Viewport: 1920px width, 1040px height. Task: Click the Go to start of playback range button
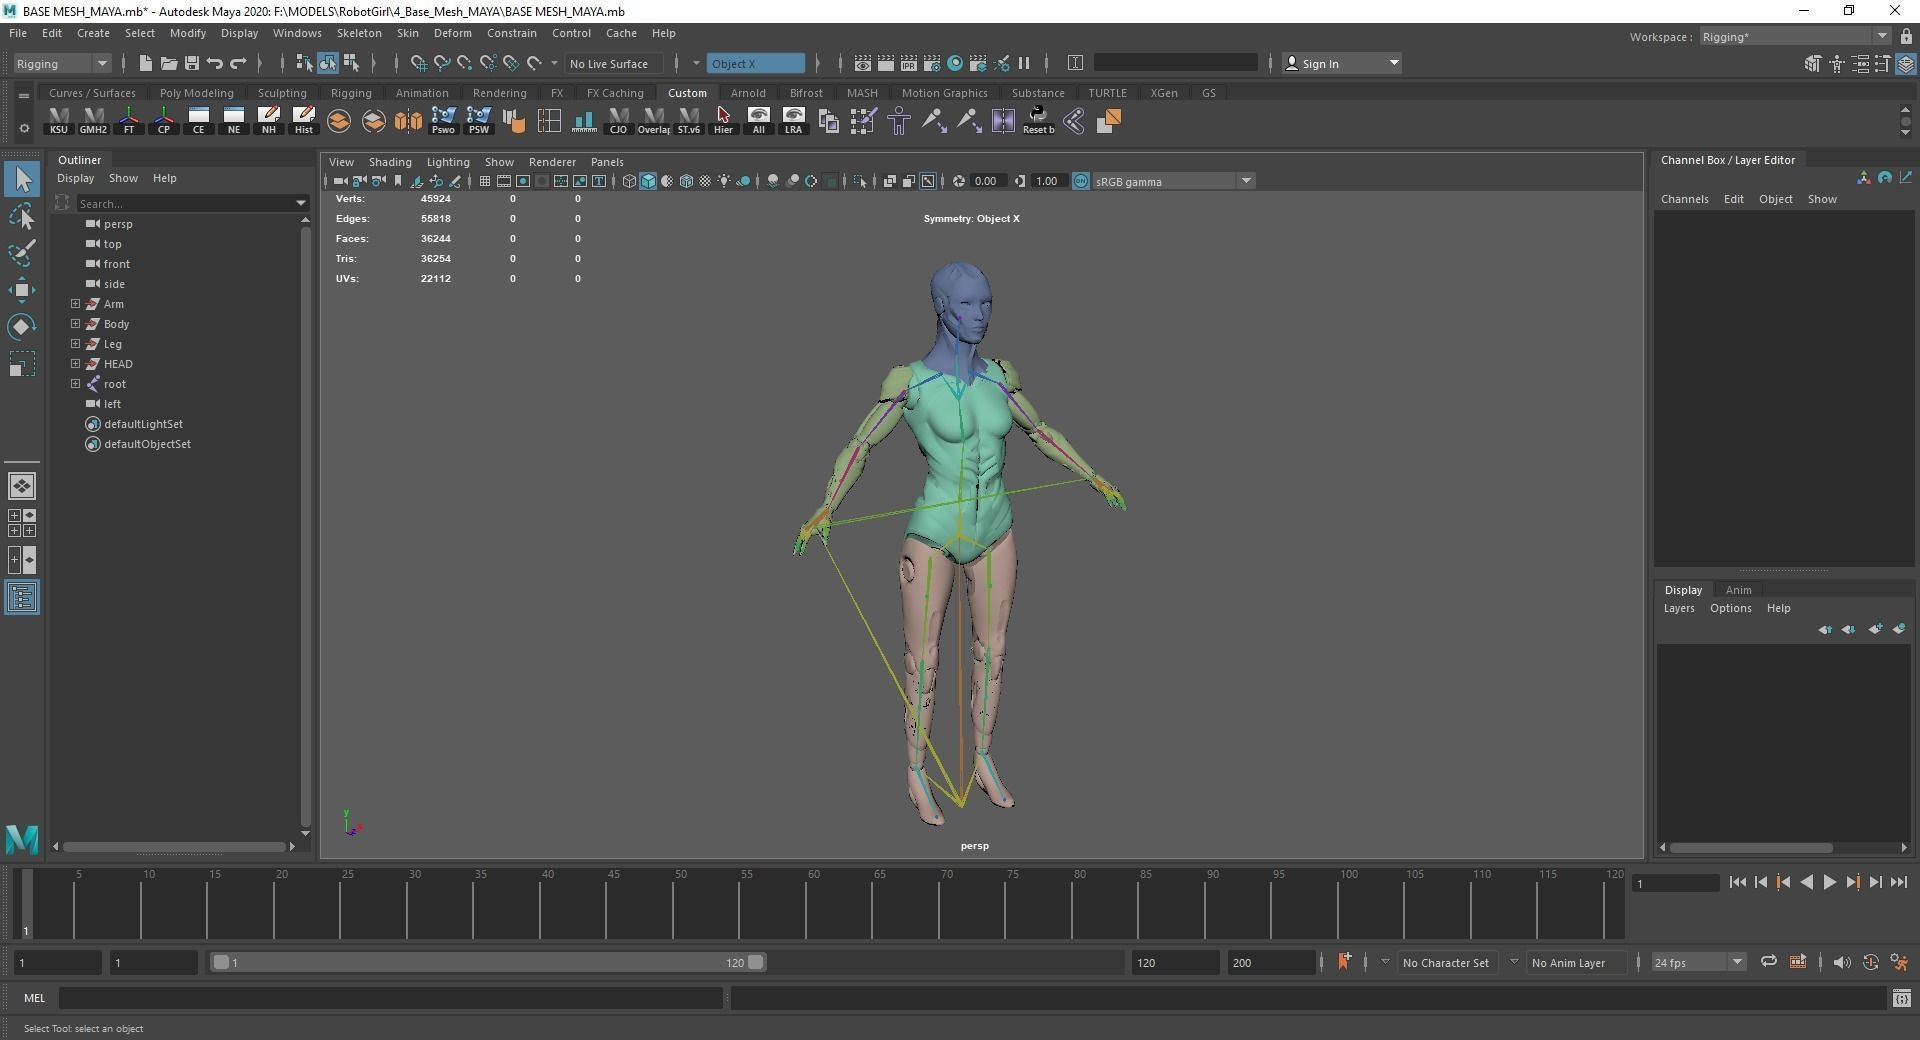tap(1737, 882)
